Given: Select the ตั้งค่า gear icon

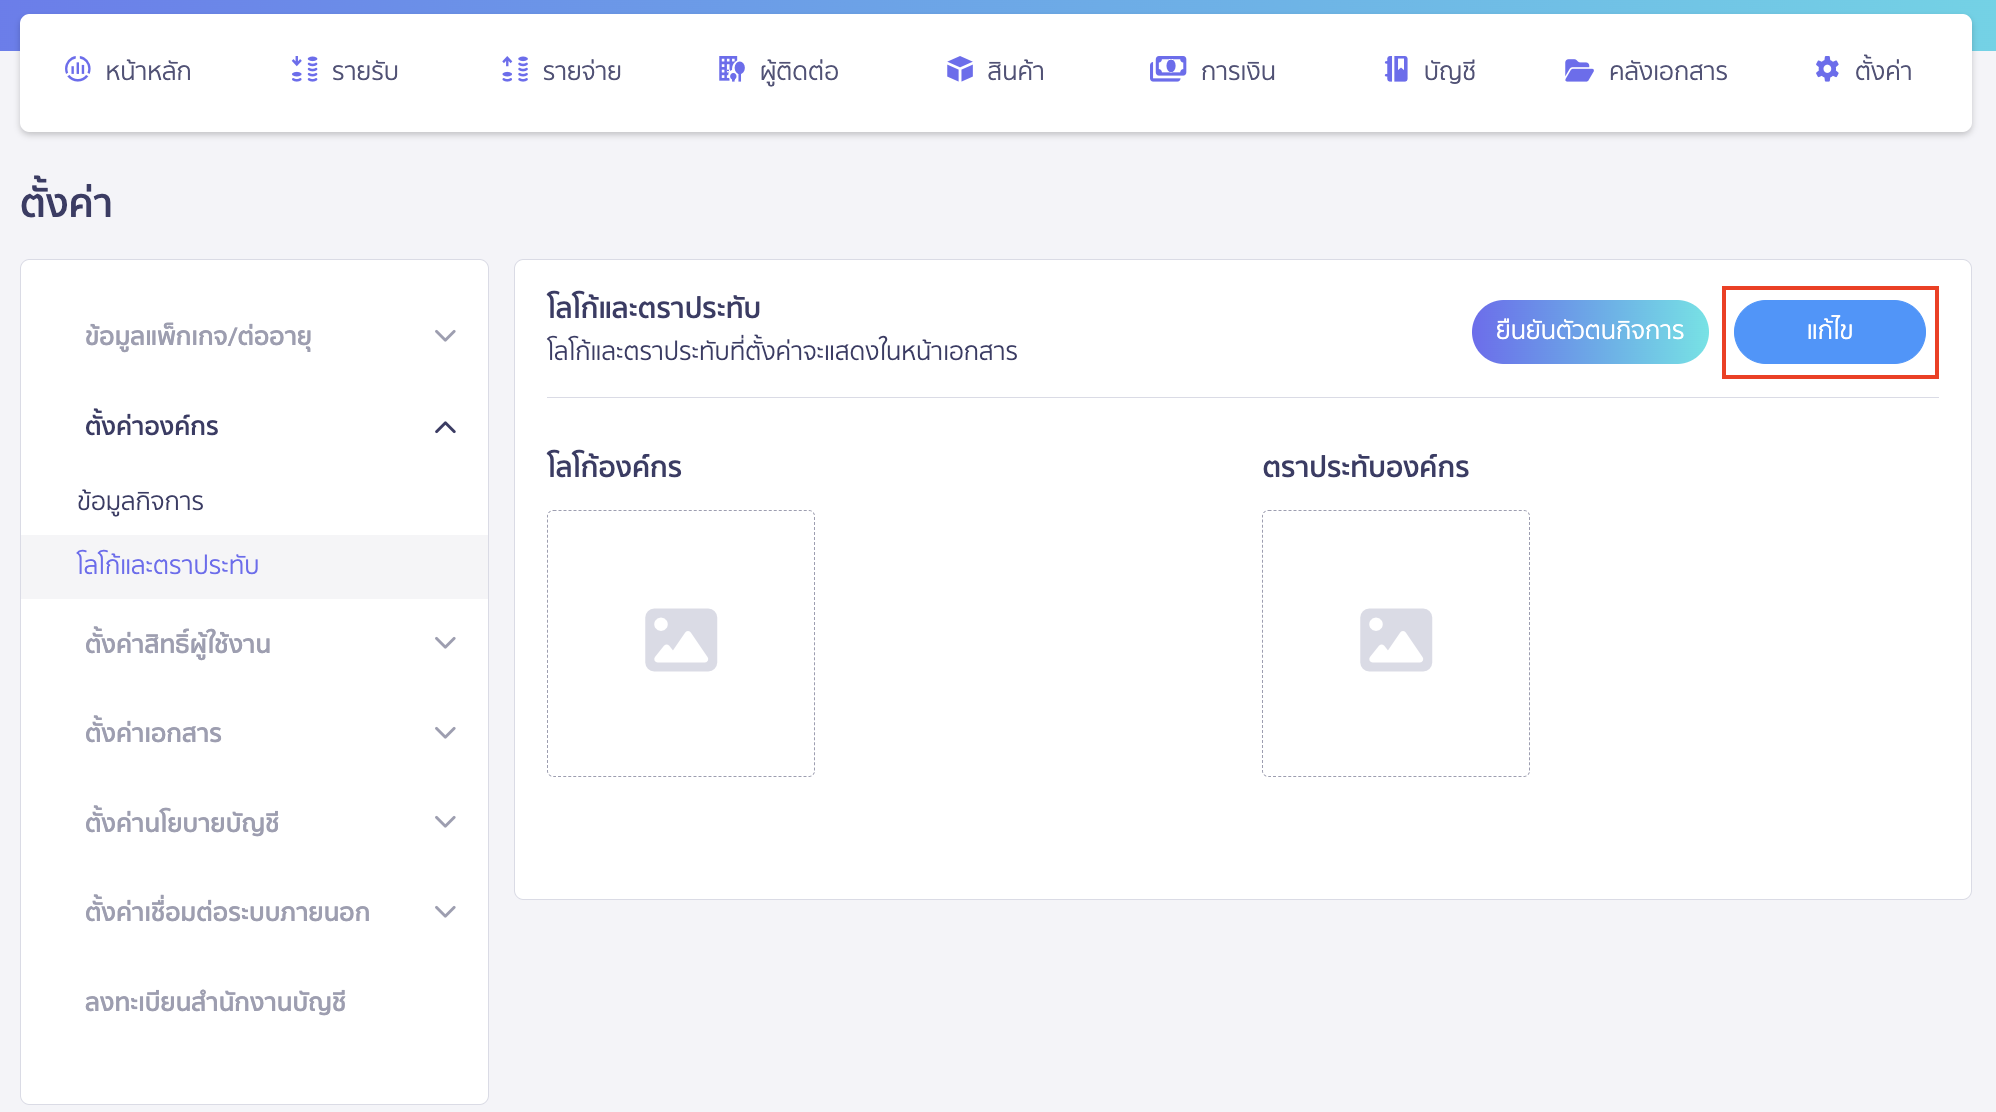Looking at the screenshot, I should tap(1826, 70).
